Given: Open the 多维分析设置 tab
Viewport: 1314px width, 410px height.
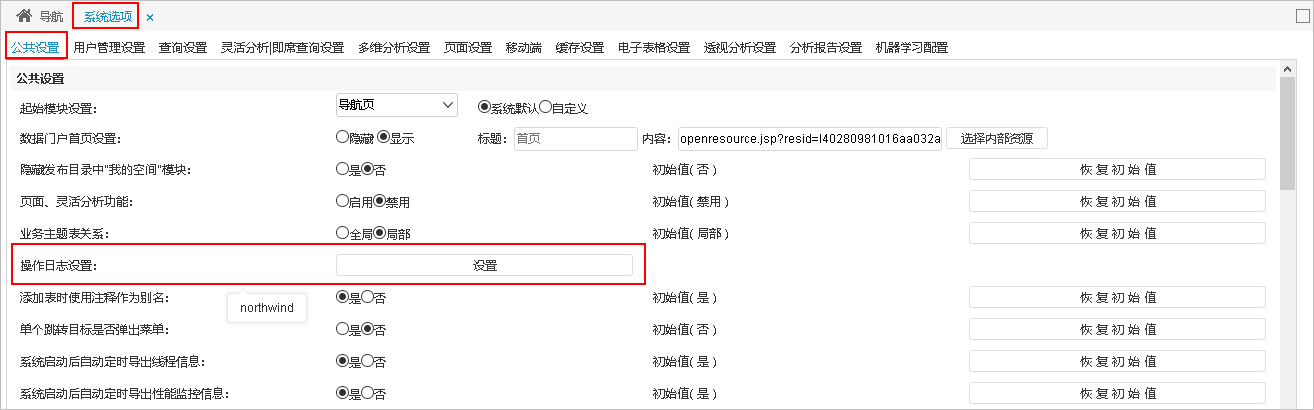Looking at the screenshot, I should [394, 47].
